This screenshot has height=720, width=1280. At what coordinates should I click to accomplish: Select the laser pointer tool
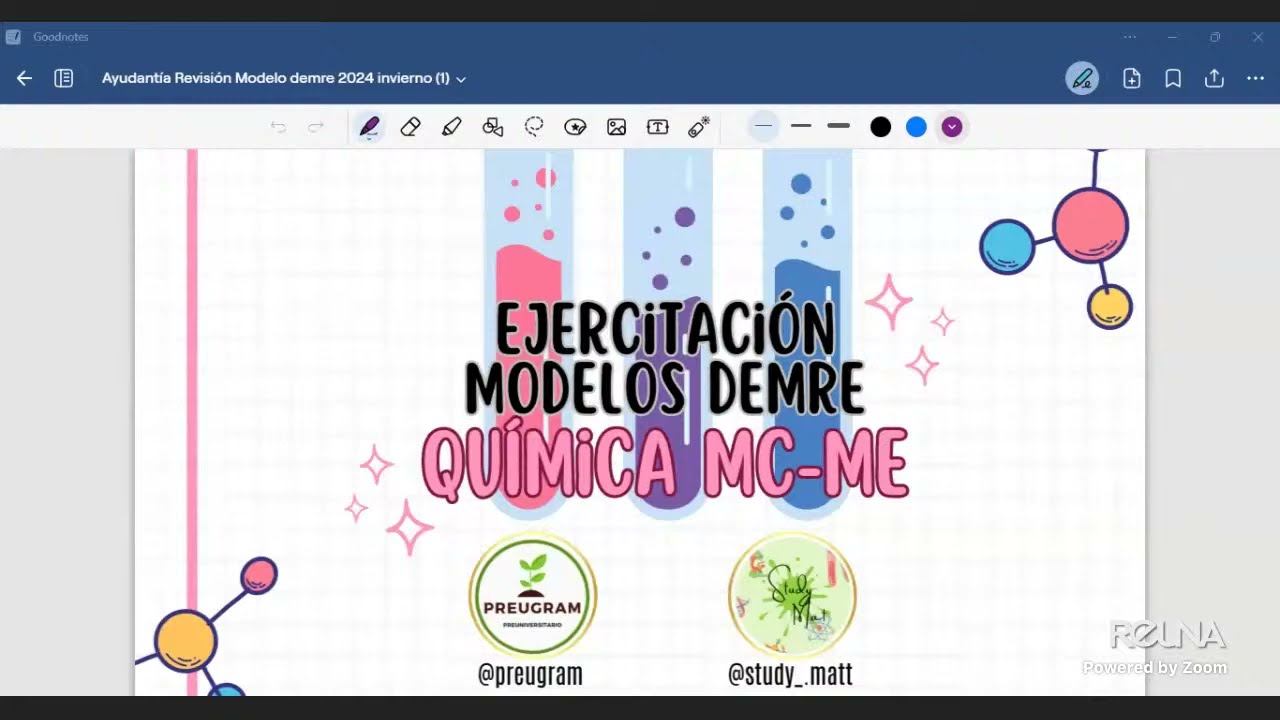click(x=699, y=127)
